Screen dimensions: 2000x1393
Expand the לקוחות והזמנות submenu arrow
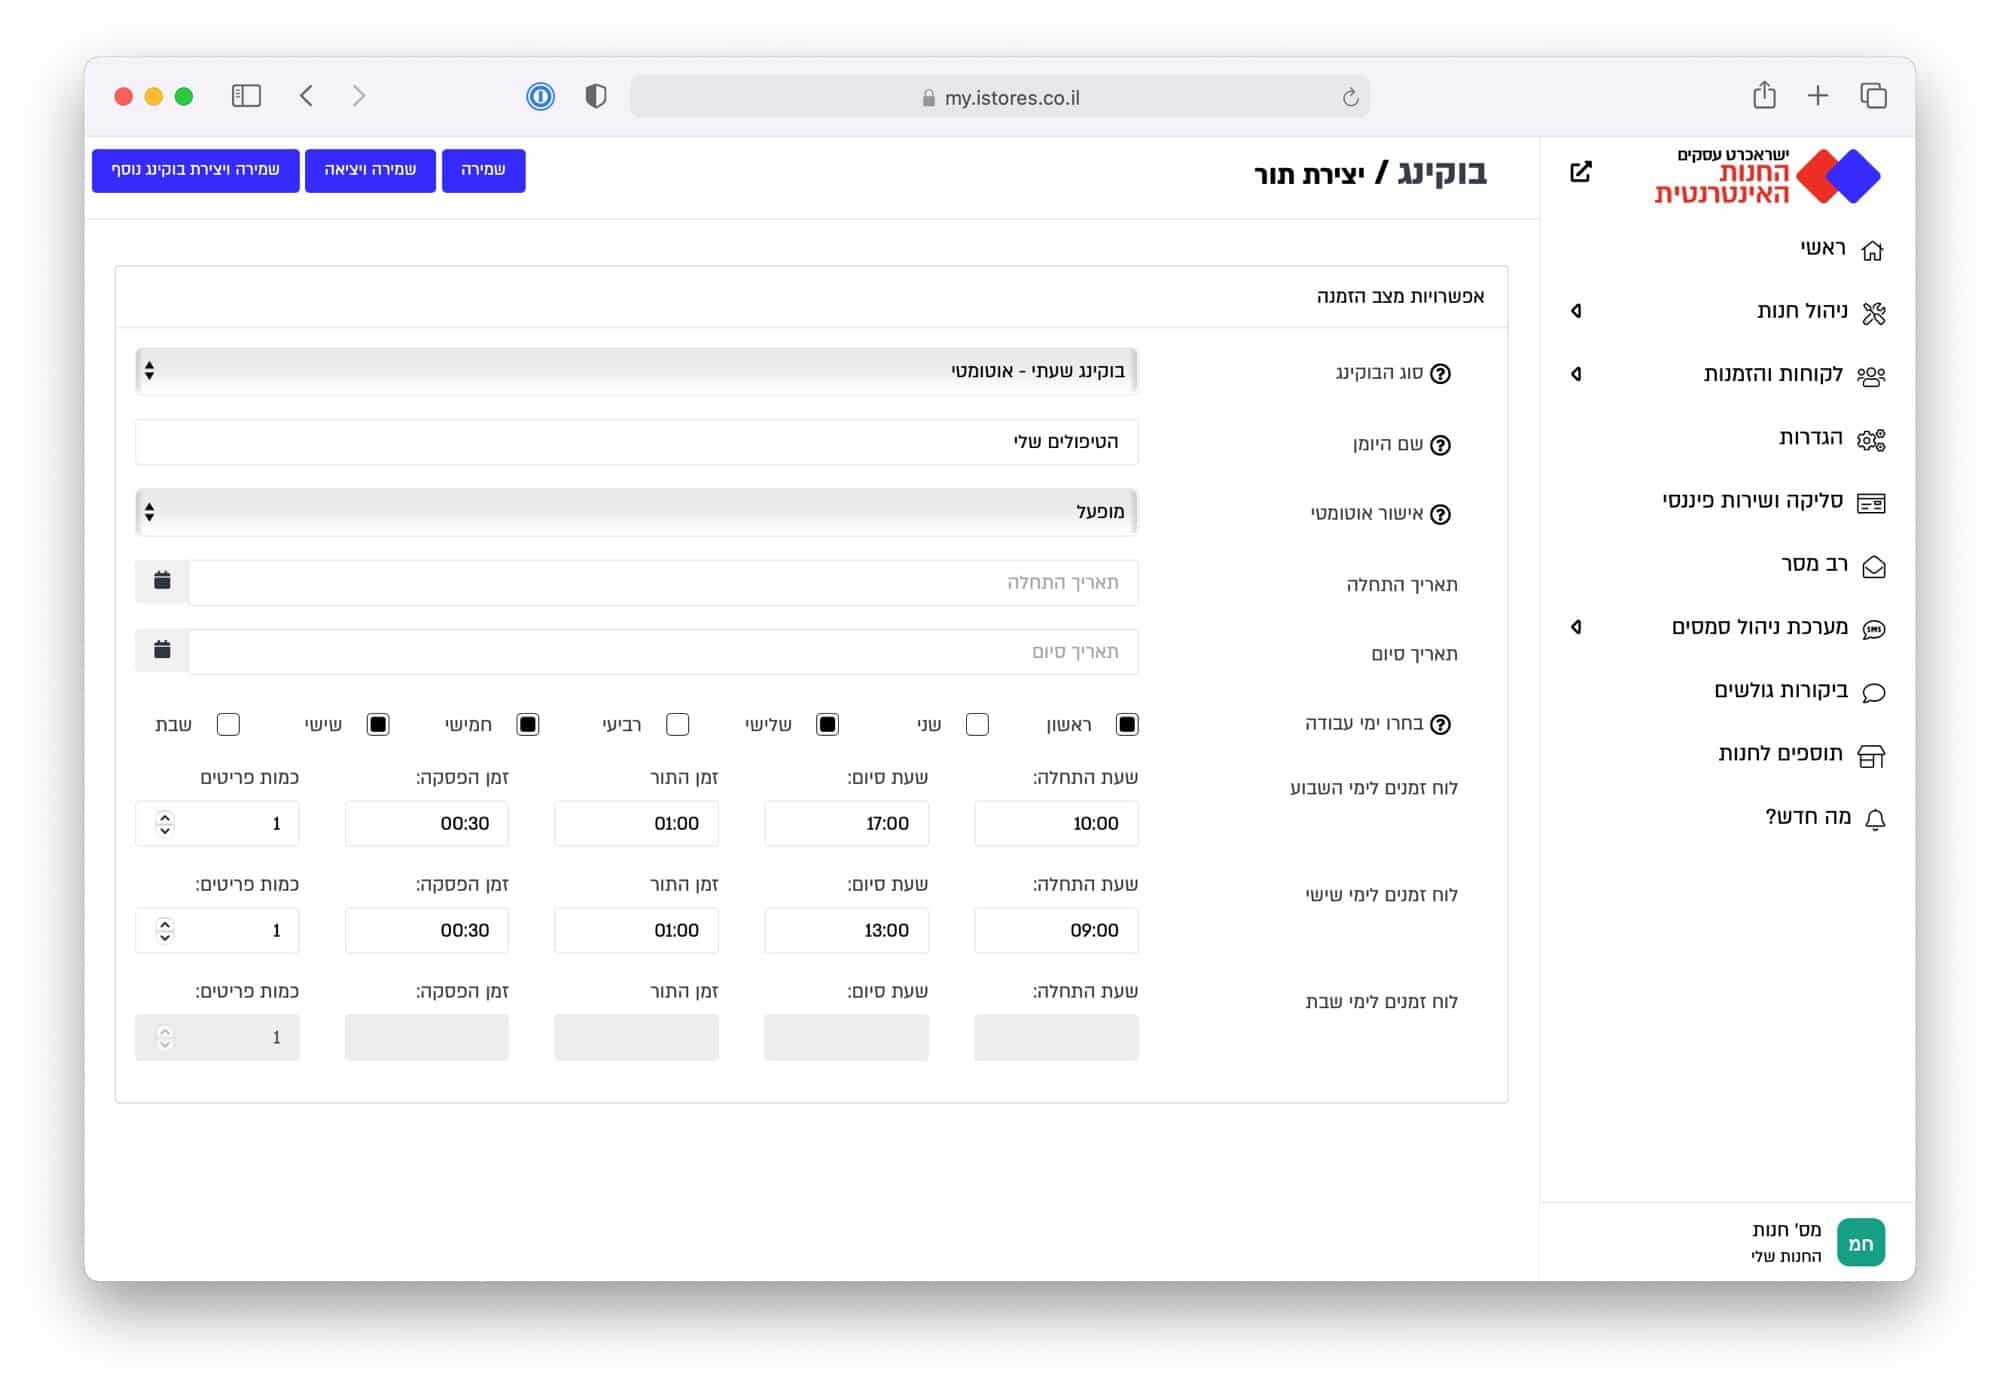pyautogui.click(x=1576, y=374)
